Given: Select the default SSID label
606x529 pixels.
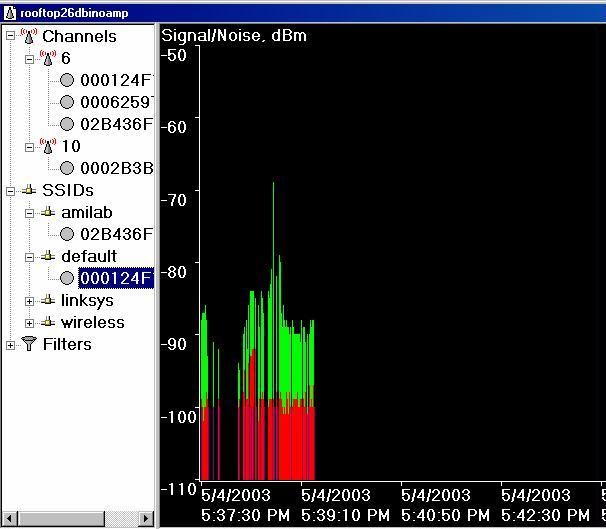Looking at the screenshot, I should click(x=88, y=256).
